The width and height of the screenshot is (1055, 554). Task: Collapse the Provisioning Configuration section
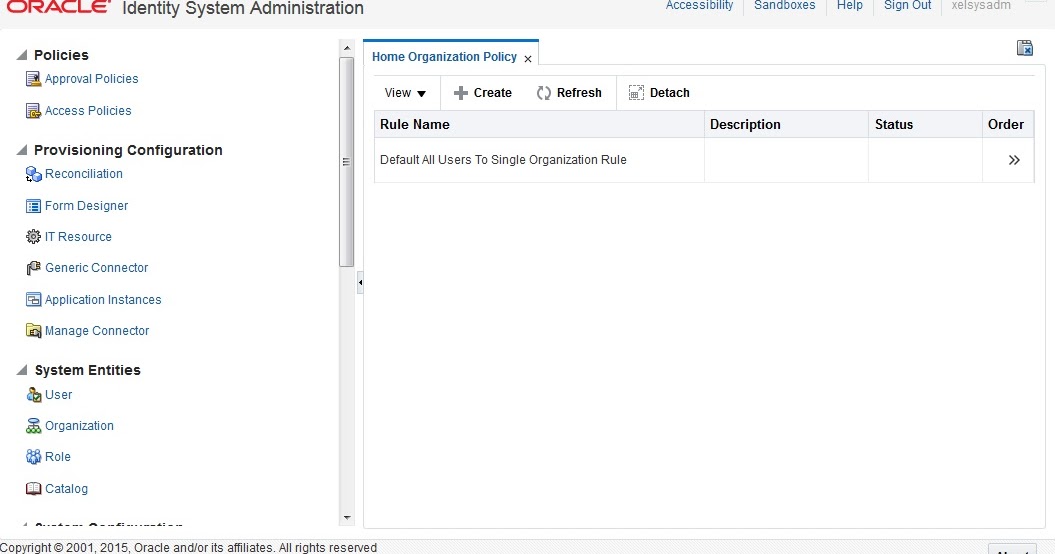[x=22, y=150]
